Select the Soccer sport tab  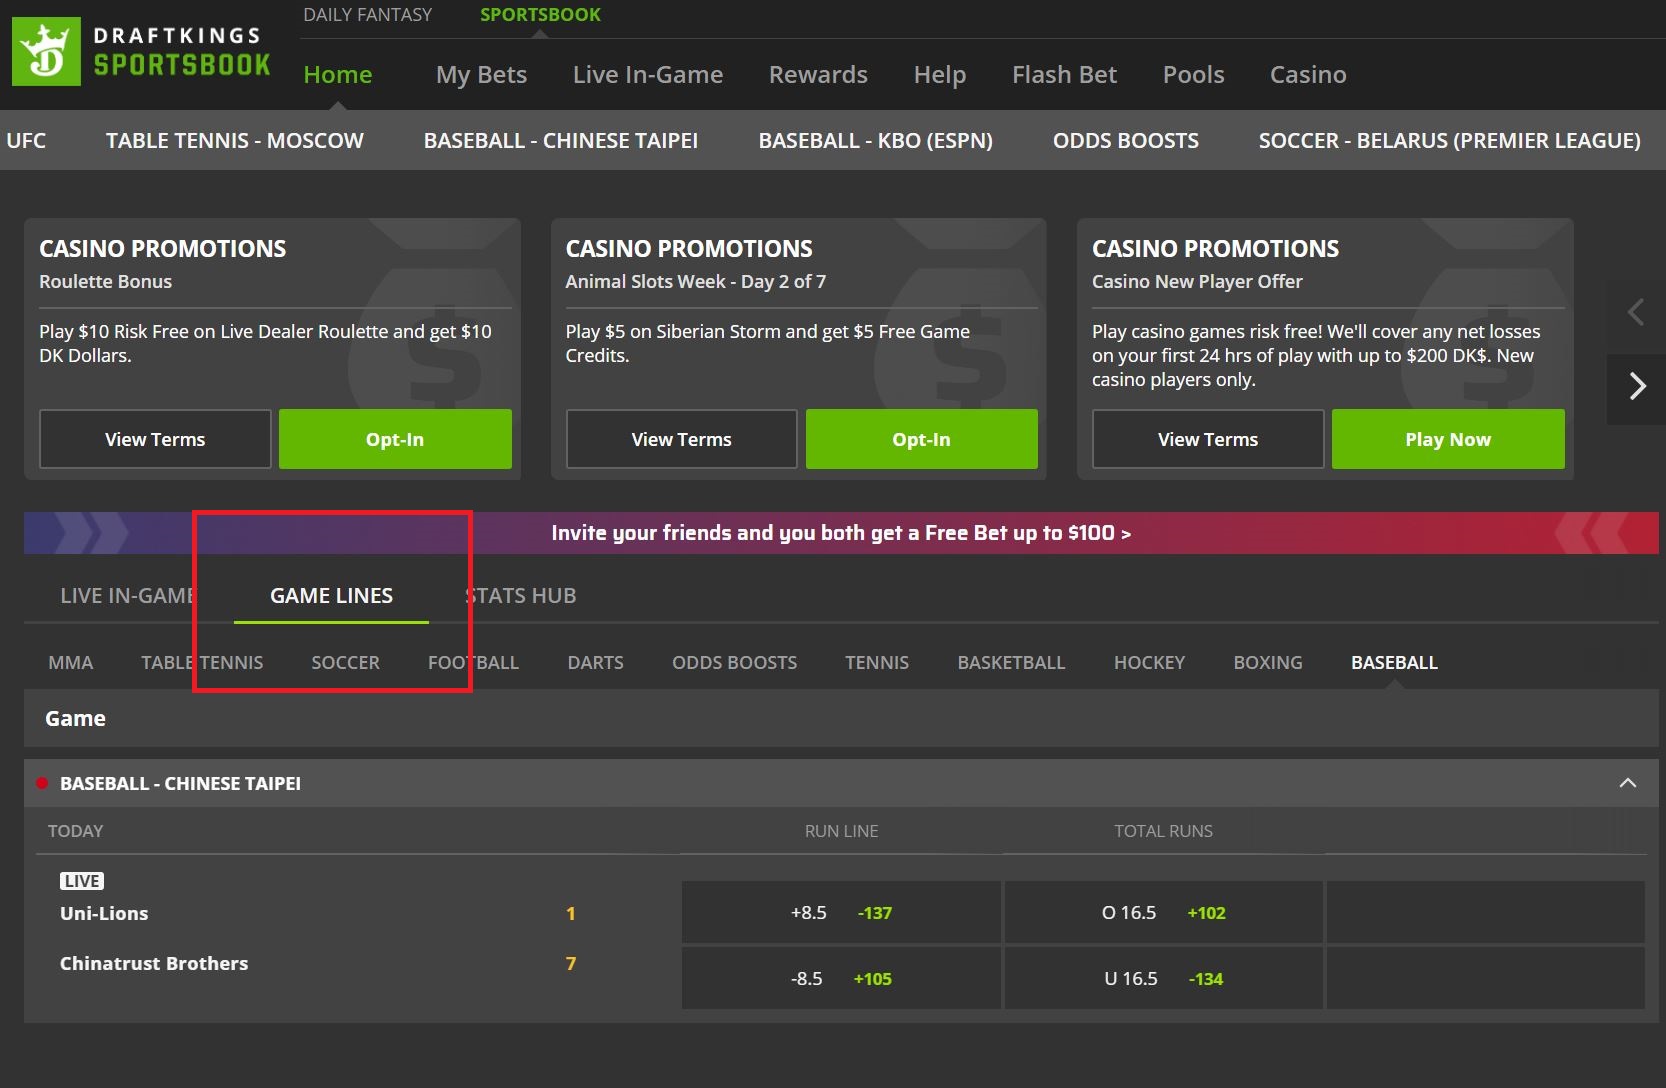click(345, 663)
